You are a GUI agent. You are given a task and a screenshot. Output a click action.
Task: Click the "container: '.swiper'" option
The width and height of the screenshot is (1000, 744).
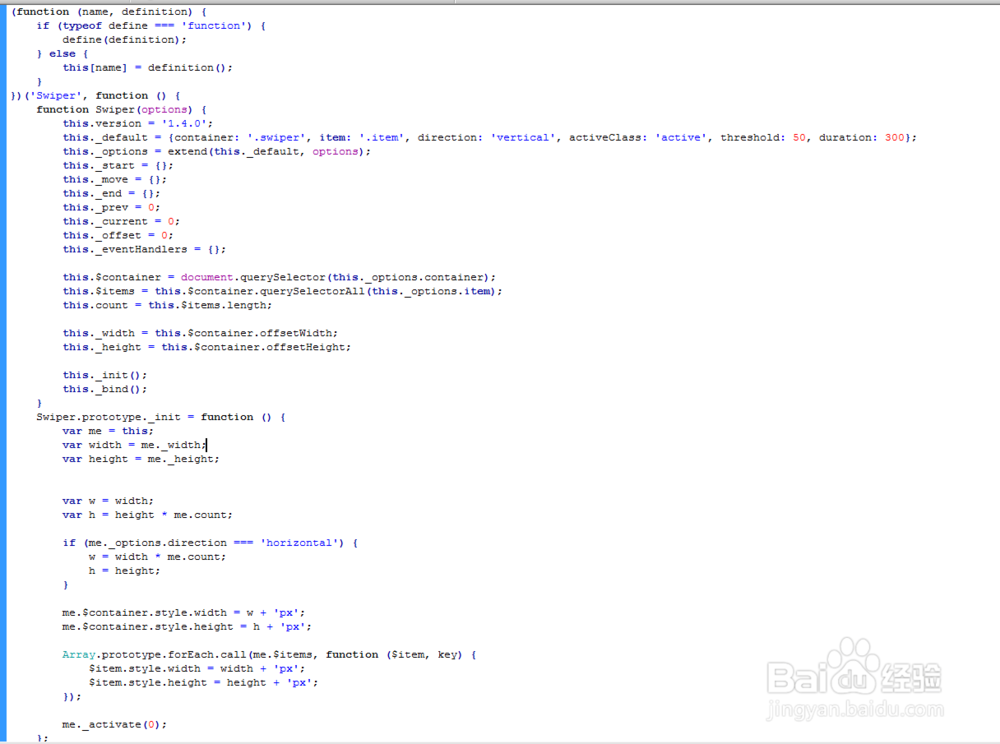point(240,138)
